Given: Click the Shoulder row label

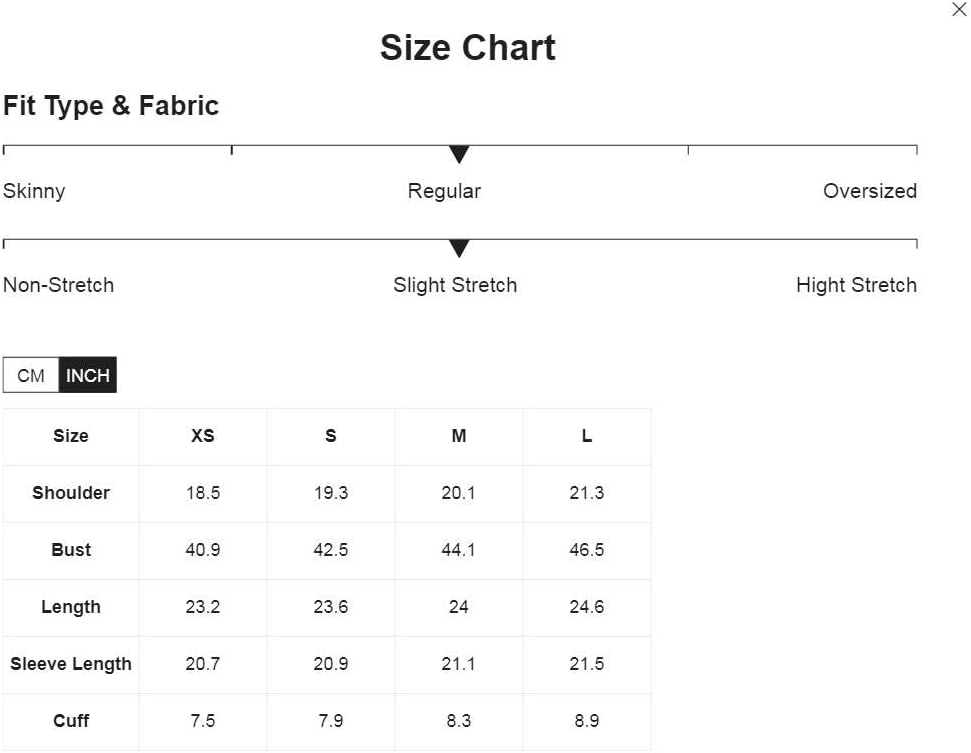Looking at the screenshot, I should (x=71, y=493).
